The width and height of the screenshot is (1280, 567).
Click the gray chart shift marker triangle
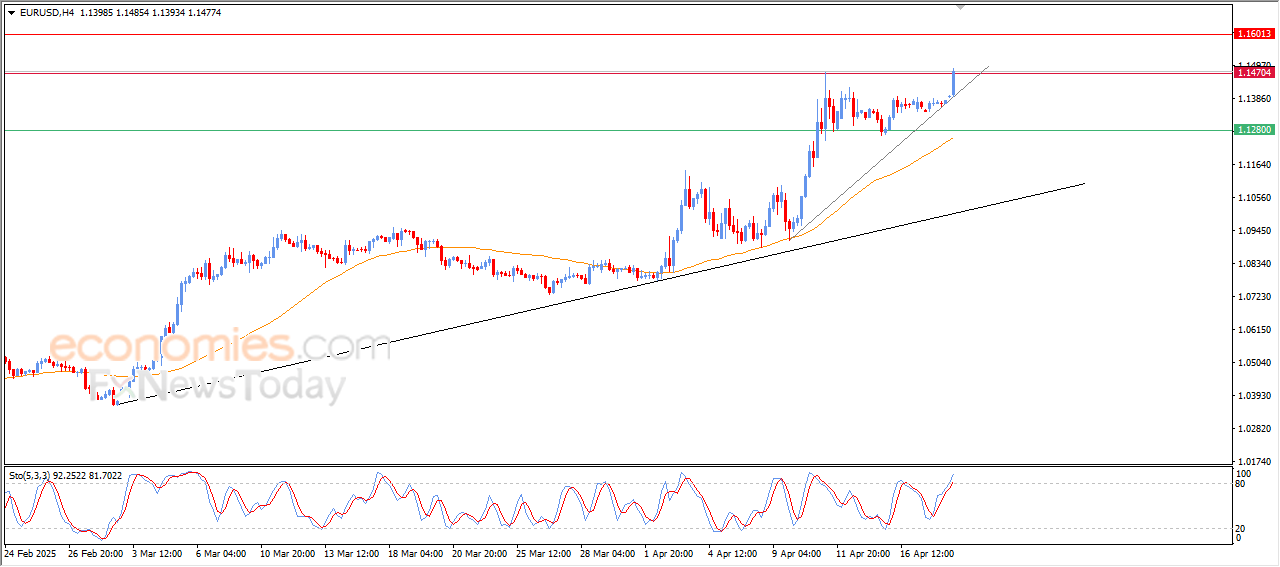click(x=961, y=7)
